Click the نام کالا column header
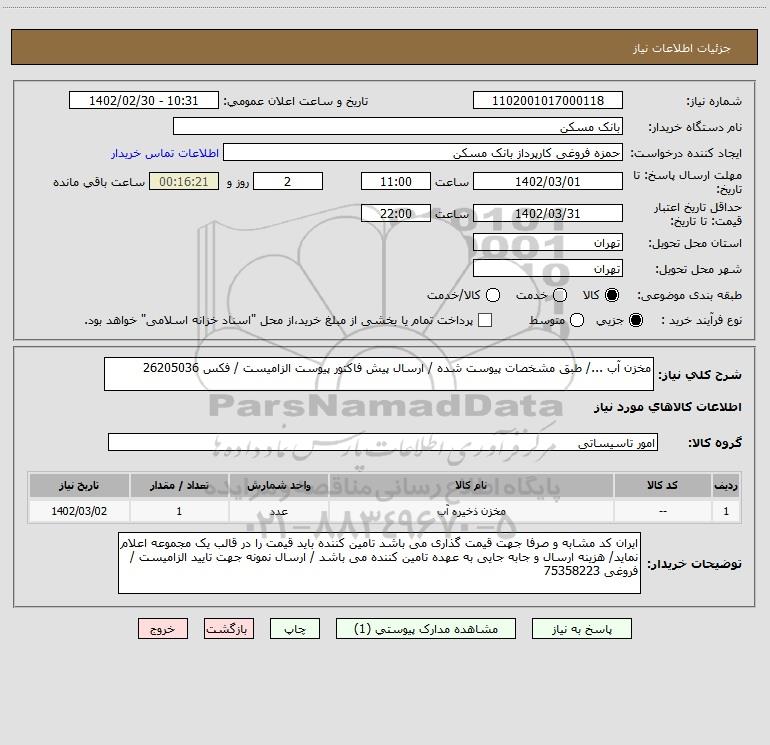Image resolution: width=770 pixels, height=745 pixels. point(471,485)
